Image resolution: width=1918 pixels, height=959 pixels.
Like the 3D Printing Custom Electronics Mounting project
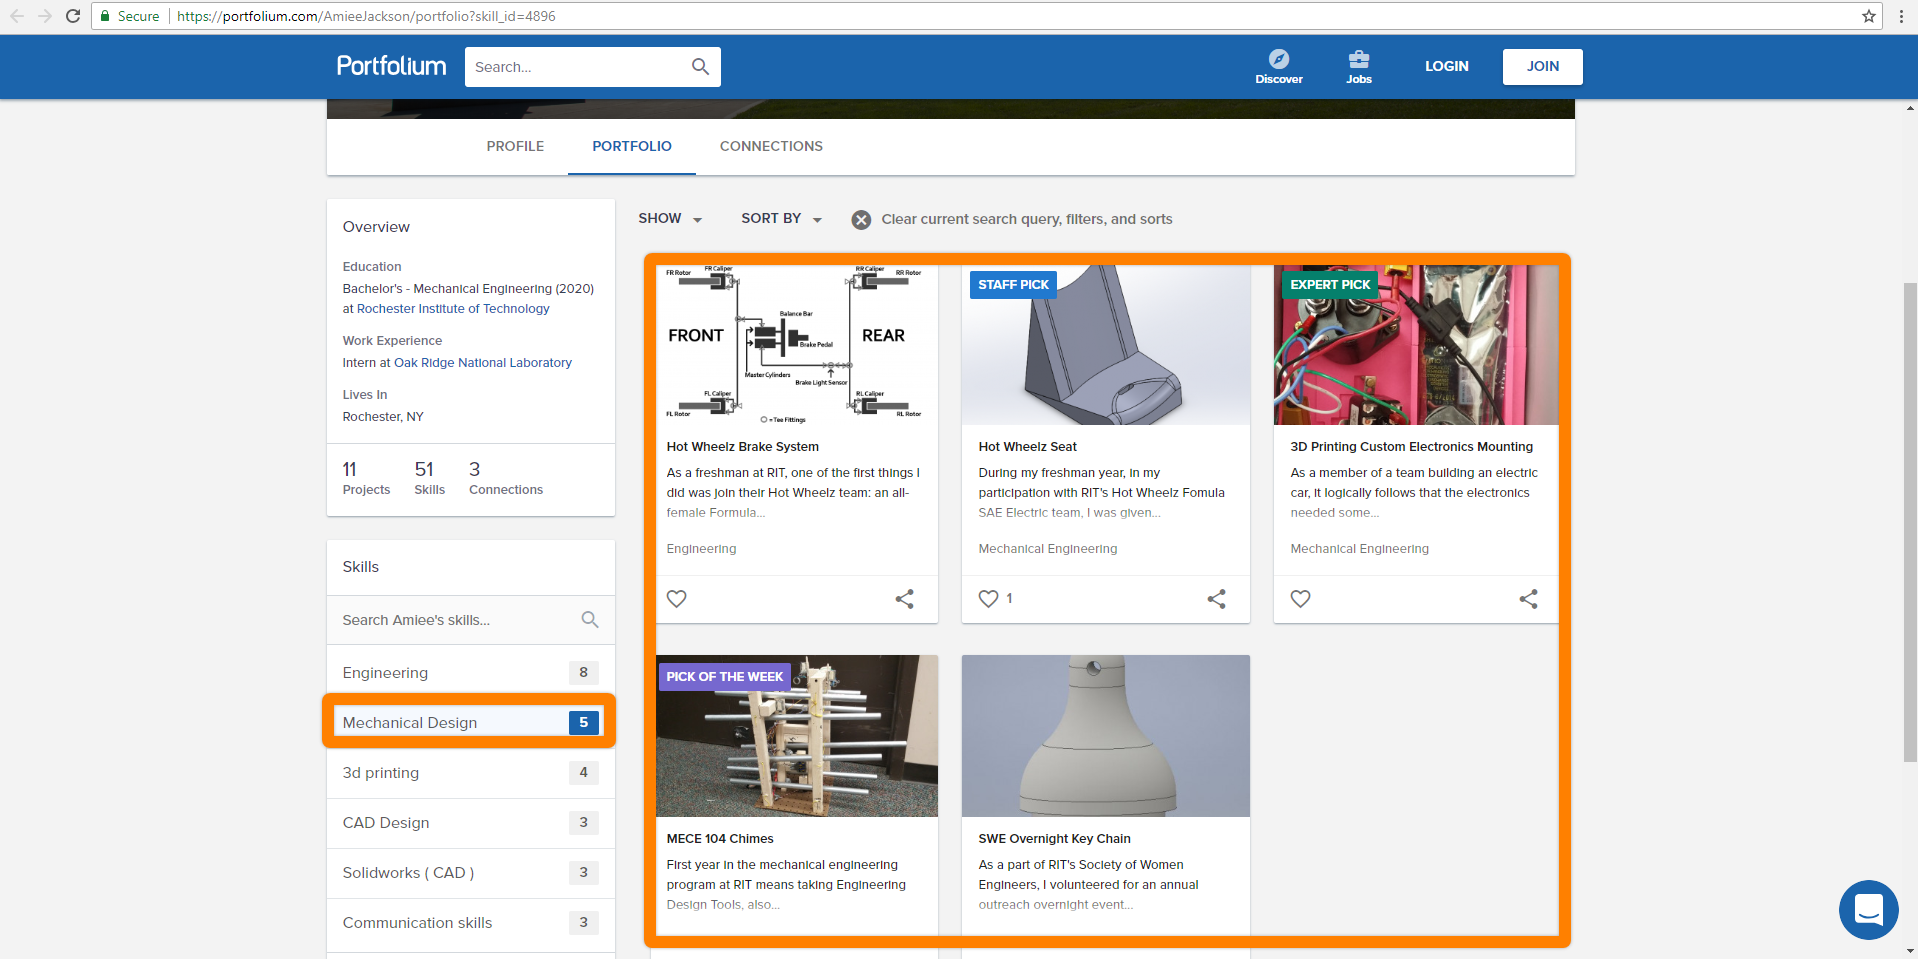tap(1300, 599)
